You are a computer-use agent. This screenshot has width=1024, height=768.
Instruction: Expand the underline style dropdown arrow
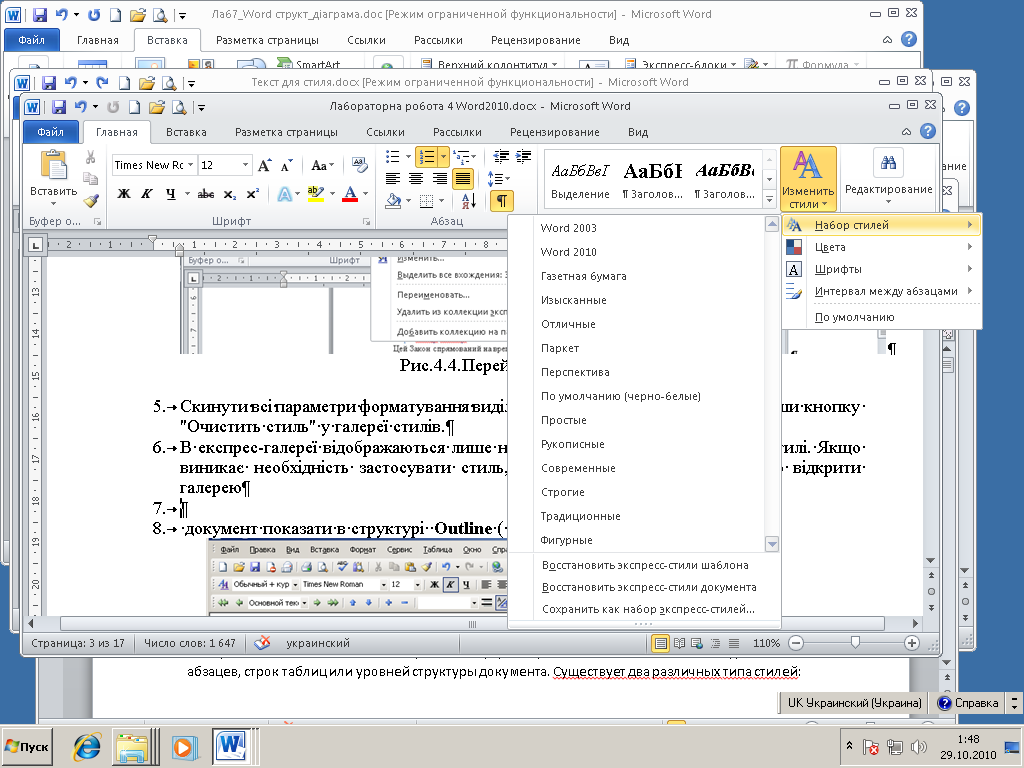(x=187, y=194)
